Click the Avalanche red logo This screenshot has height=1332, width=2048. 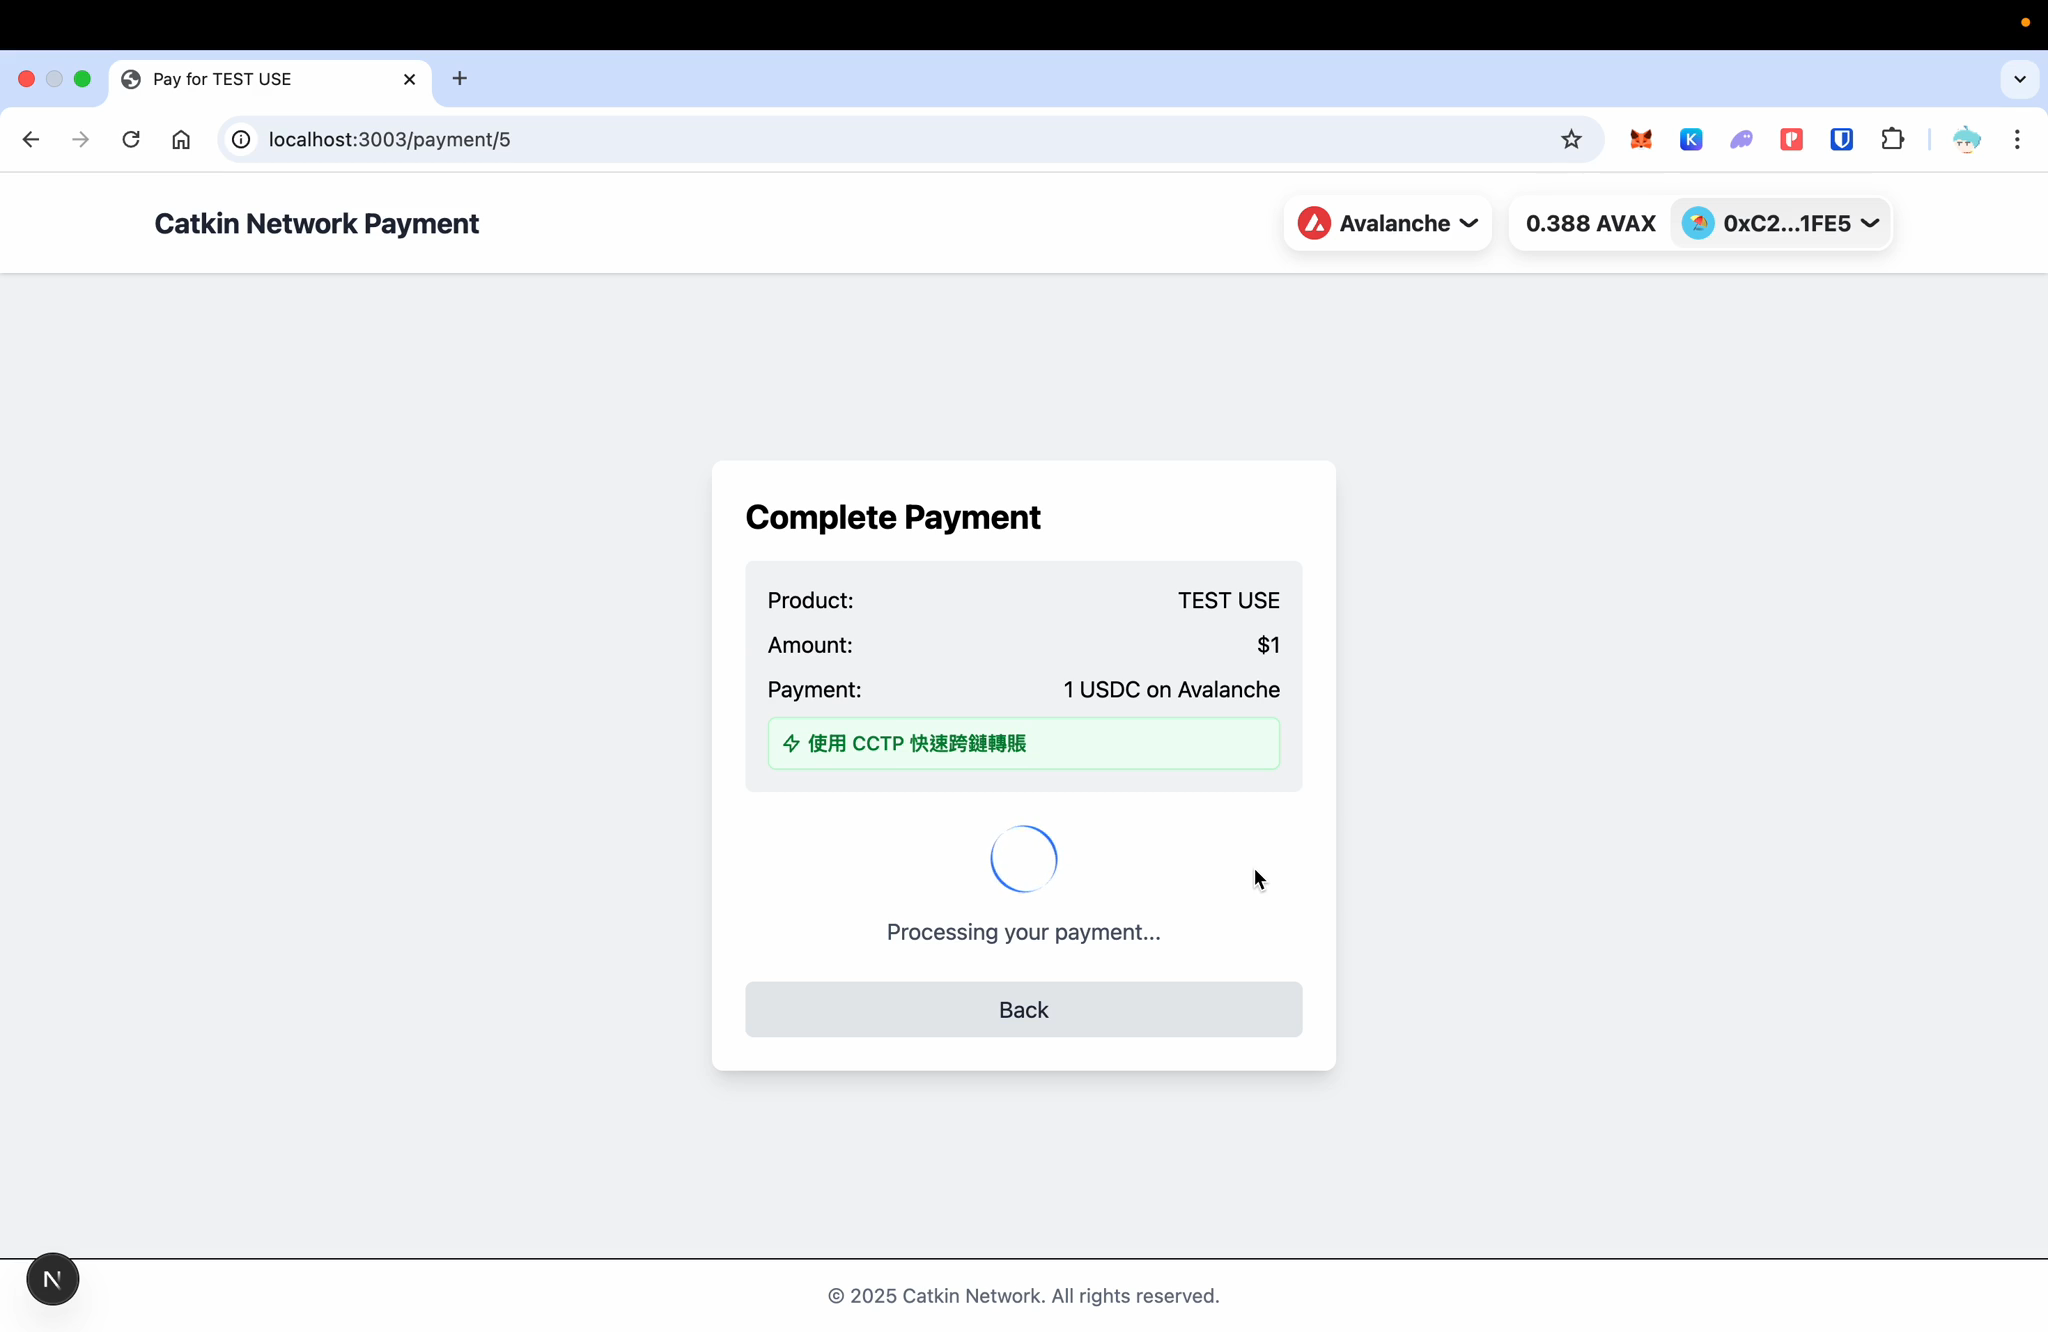coord(1314,223)
